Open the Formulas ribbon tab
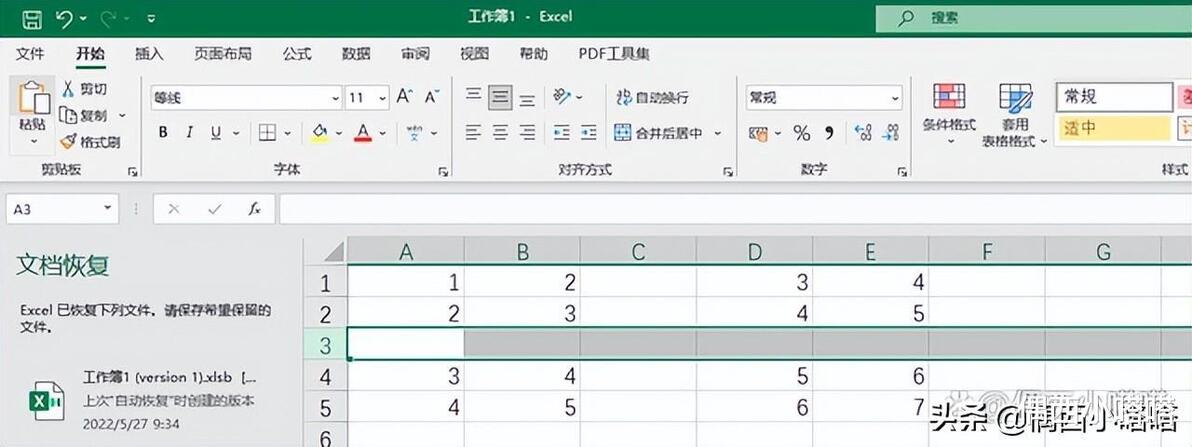Screen dimensions: 1192x447 [296, 54]
